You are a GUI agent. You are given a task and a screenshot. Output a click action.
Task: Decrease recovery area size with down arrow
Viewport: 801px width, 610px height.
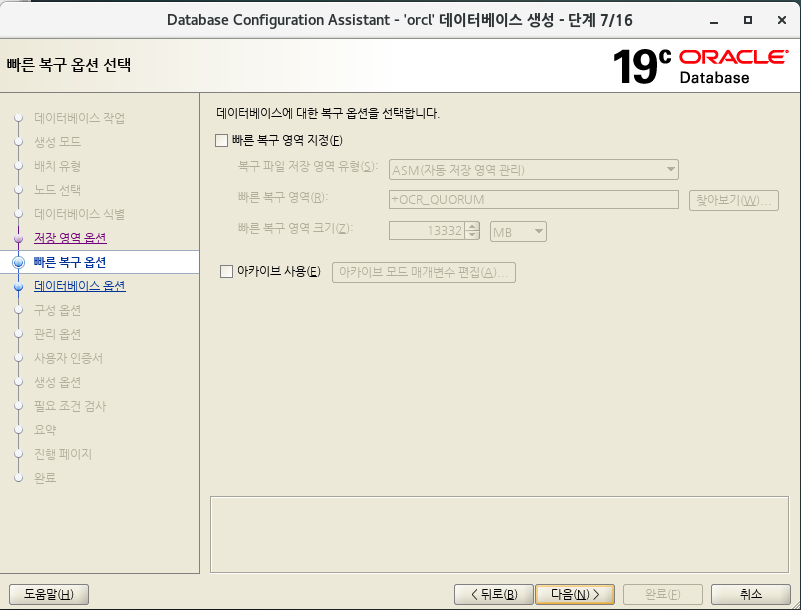[473, 236]
